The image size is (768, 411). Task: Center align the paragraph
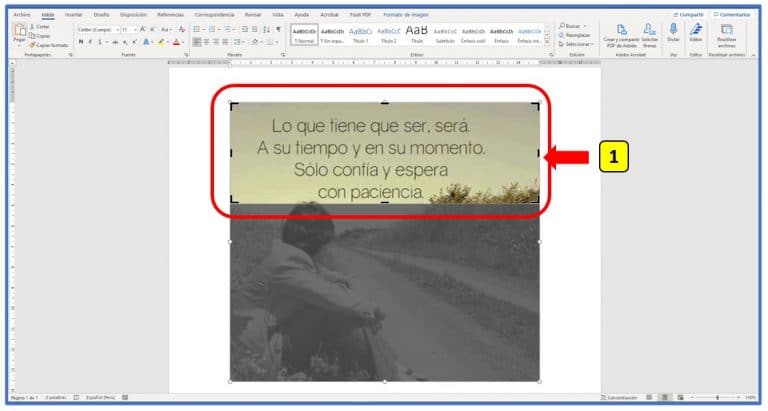[206, 43]
